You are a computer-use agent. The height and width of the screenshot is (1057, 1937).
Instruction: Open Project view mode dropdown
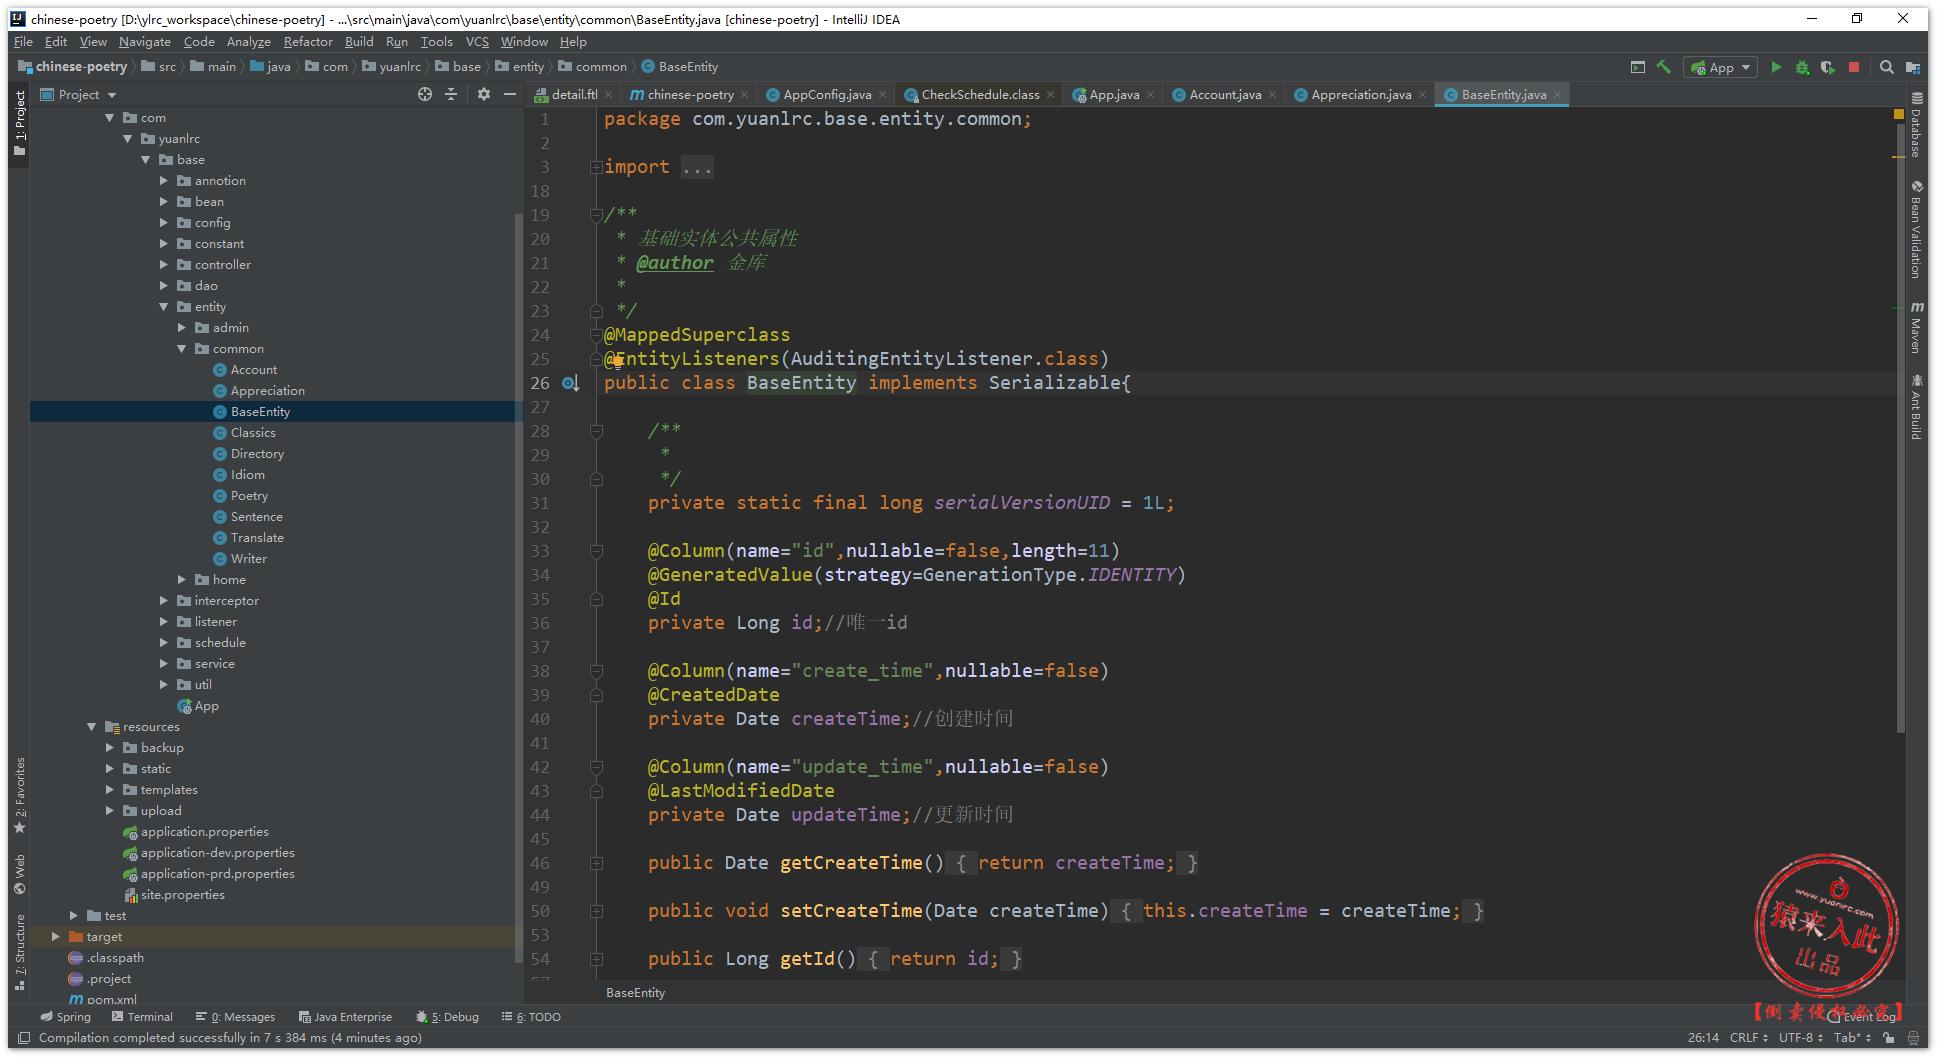(x=112, y=95)
